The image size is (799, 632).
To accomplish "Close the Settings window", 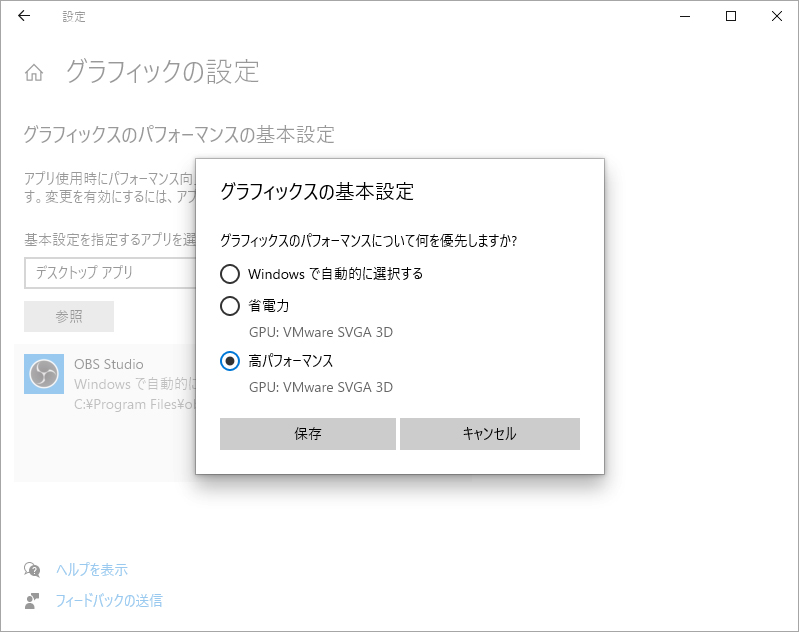I will pyautogui.click(x=777, y=16).
